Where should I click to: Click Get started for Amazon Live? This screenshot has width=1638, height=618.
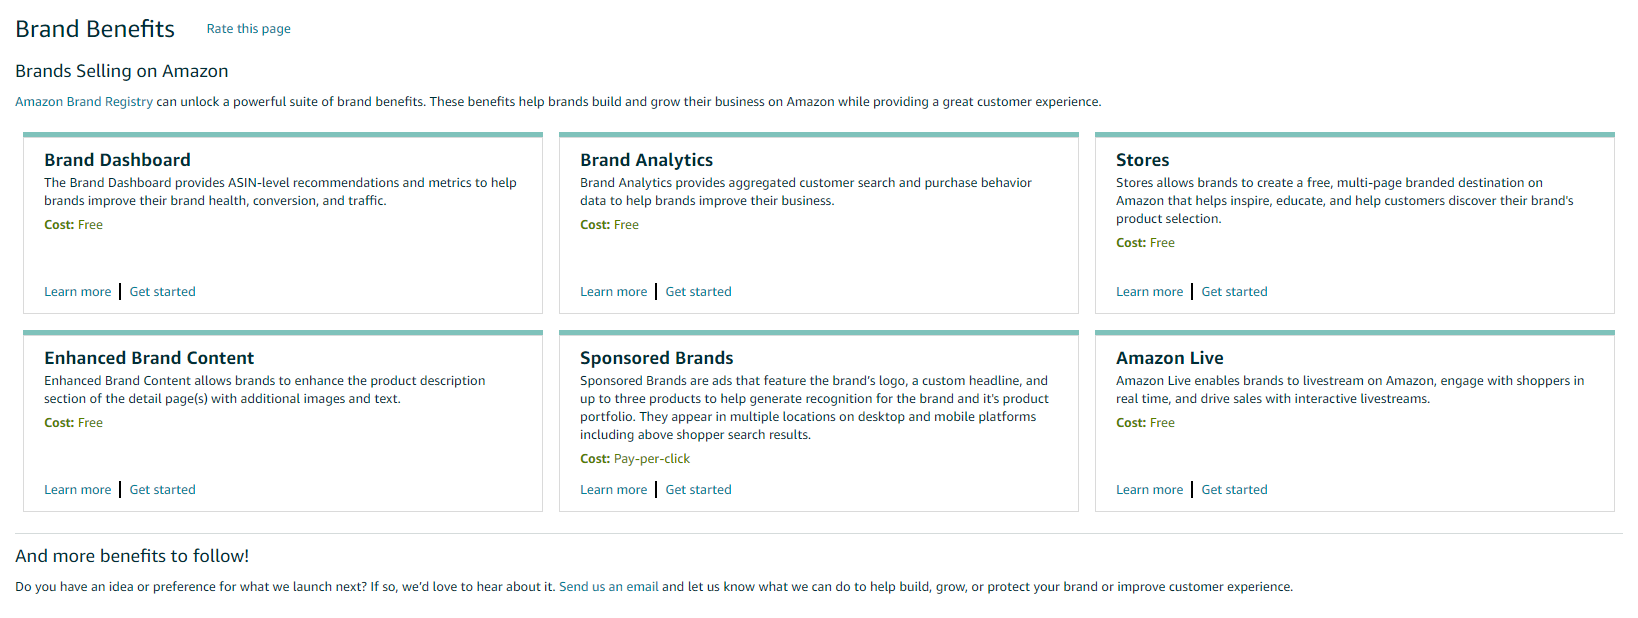tap(1234, 489)
